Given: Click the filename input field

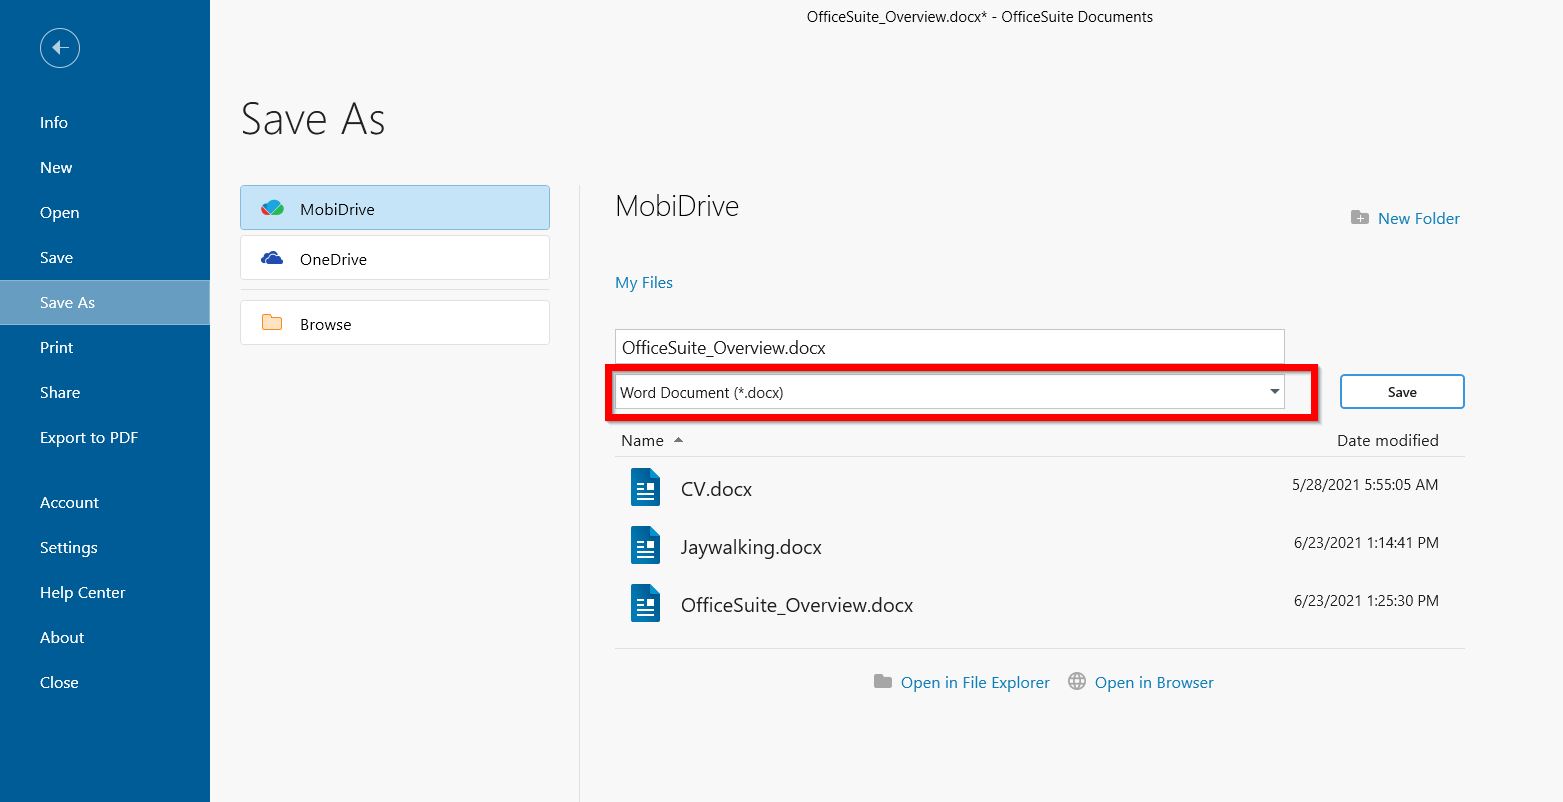Looking at the screenshot, I should tap(948, 347).
